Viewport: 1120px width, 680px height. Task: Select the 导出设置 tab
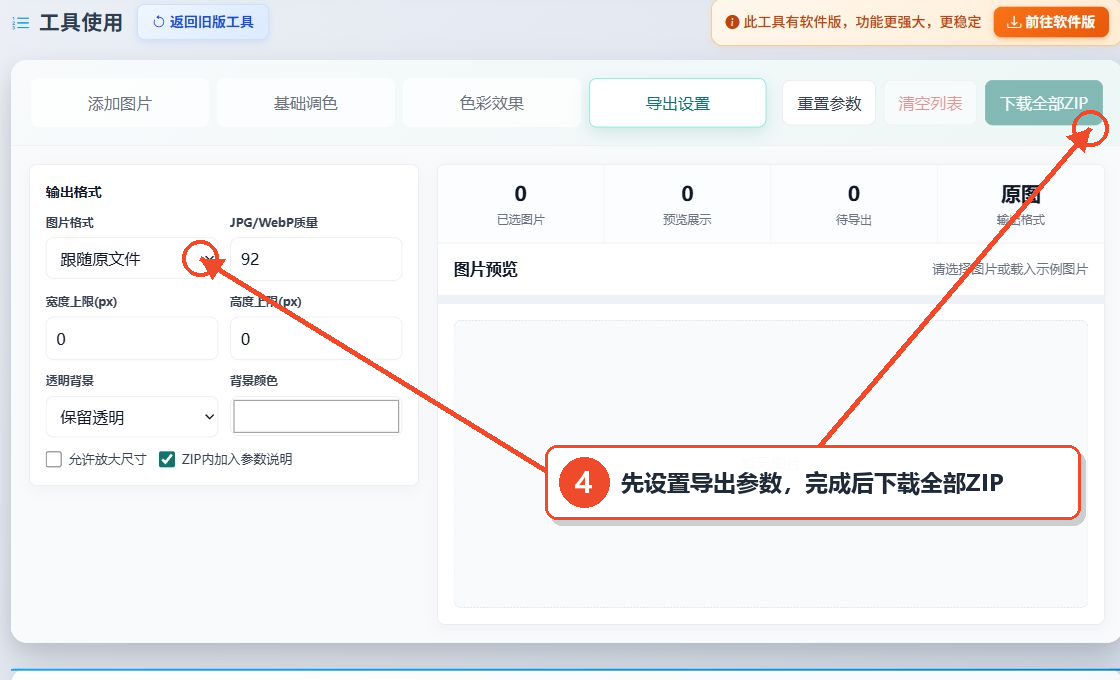[x=678, y=103]
